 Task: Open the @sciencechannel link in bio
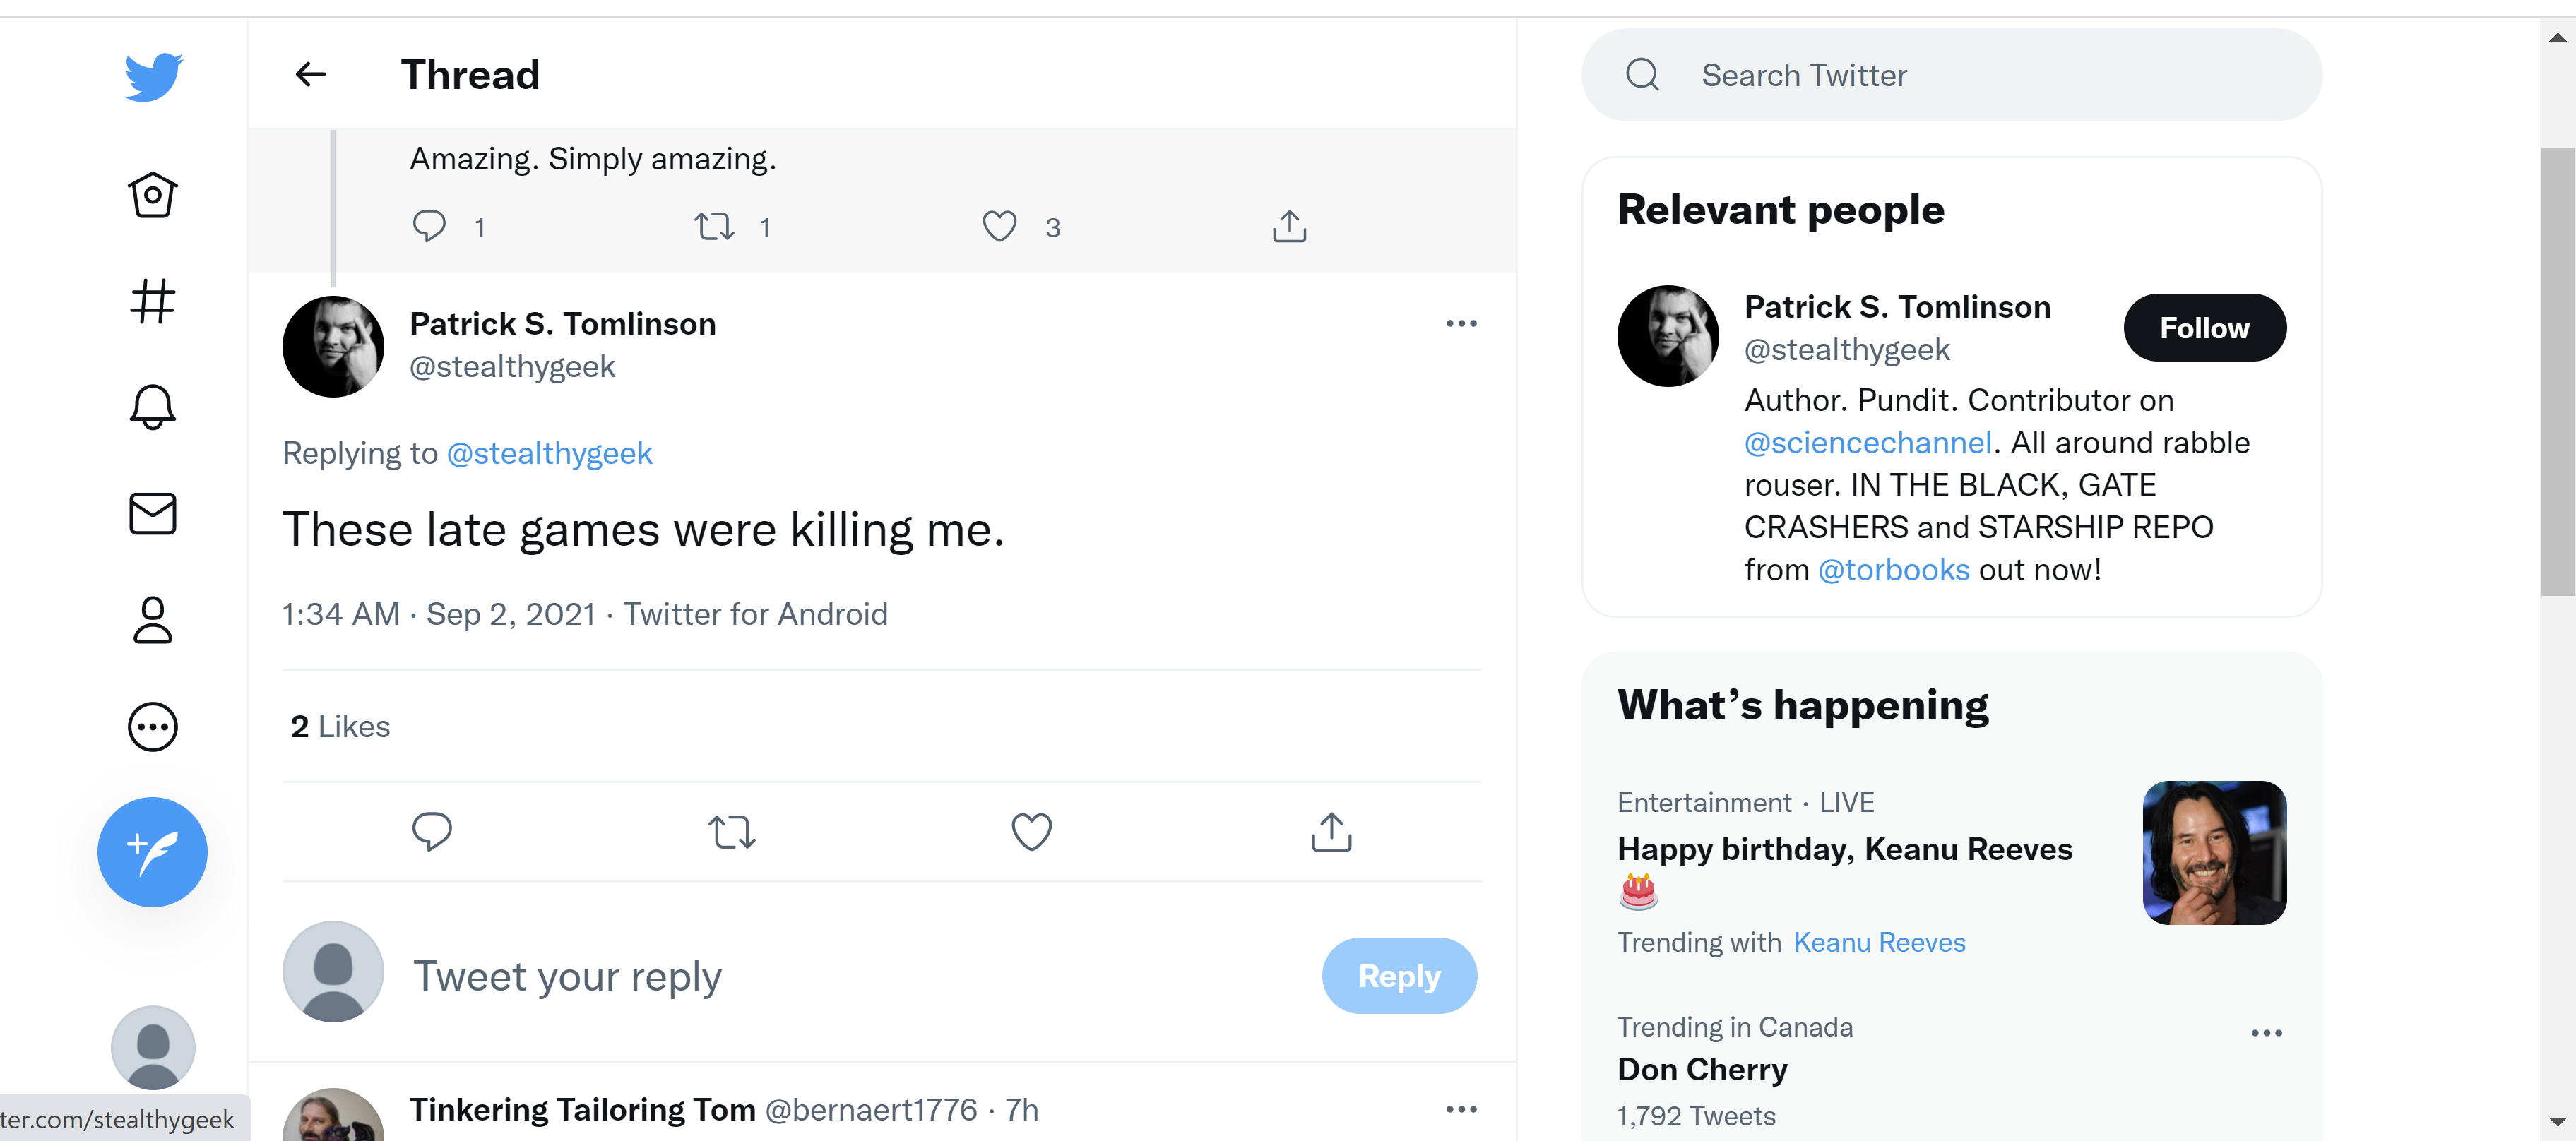[x=1868, y=443]
